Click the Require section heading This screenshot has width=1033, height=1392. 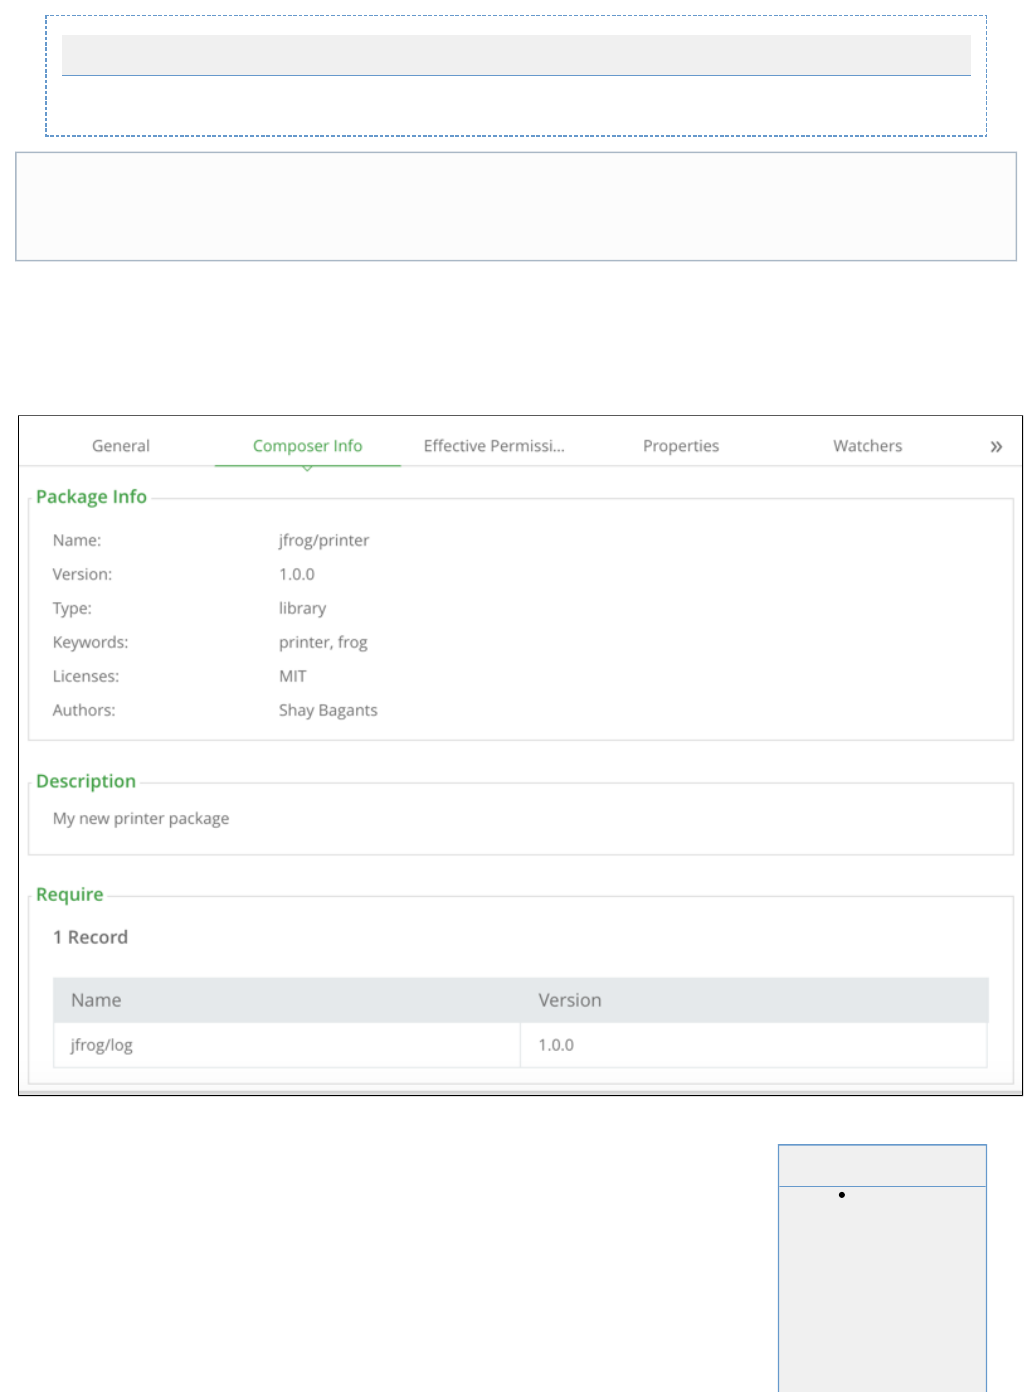coord(70,894)
